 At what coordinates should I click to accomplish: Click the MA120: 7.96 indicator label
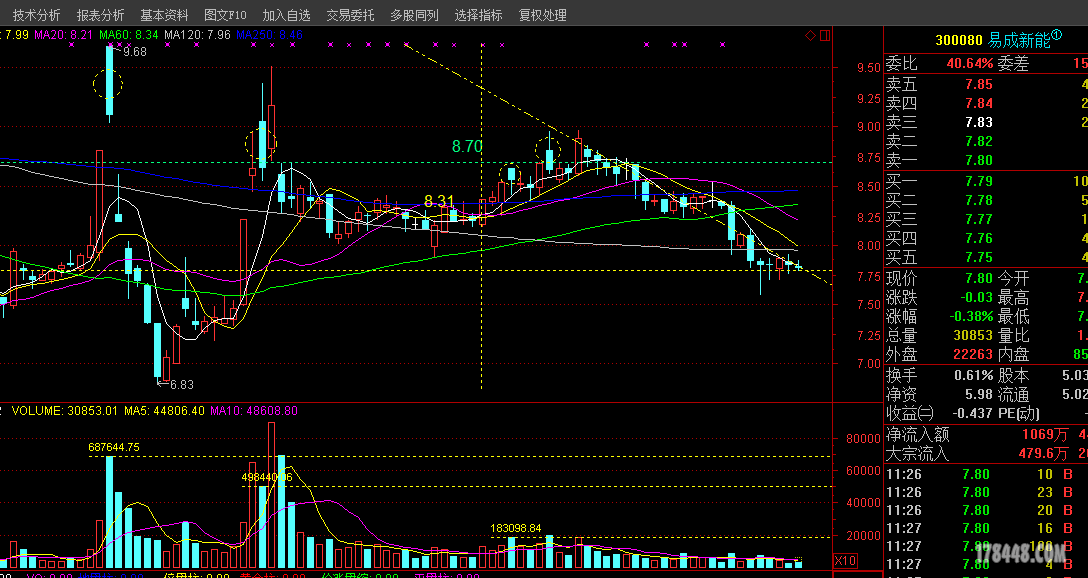(198, 34)
